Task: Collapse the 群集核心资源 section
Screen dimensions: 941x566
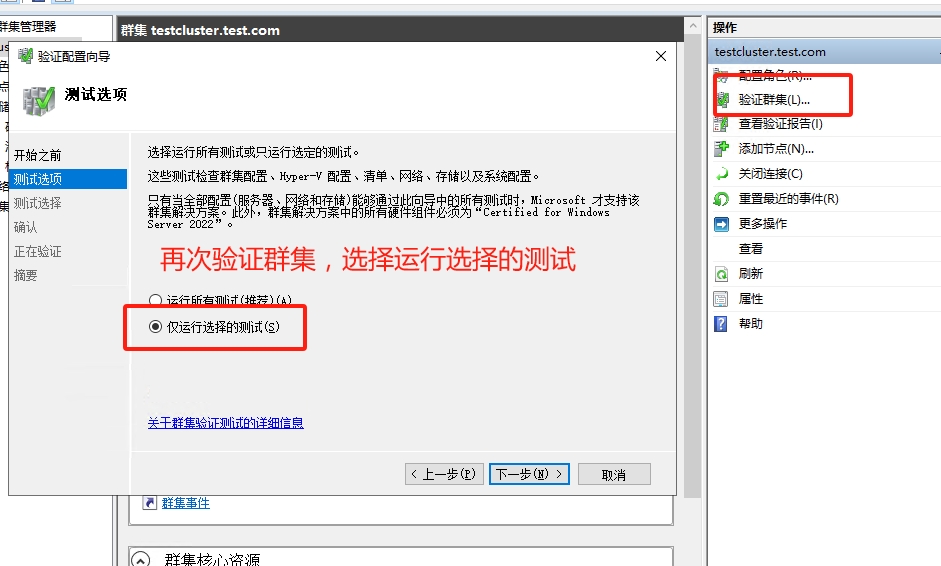Action: [x=140, y=559]
